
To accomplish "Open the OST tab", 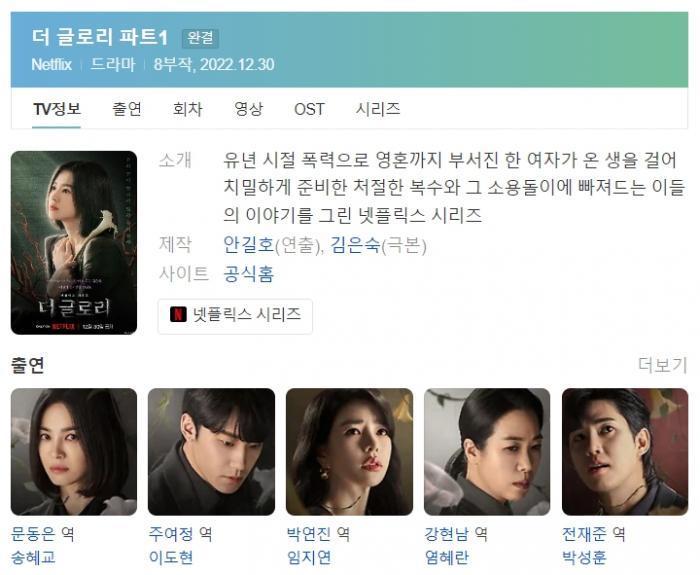I will pyautogui.click(x=309, y=109).
